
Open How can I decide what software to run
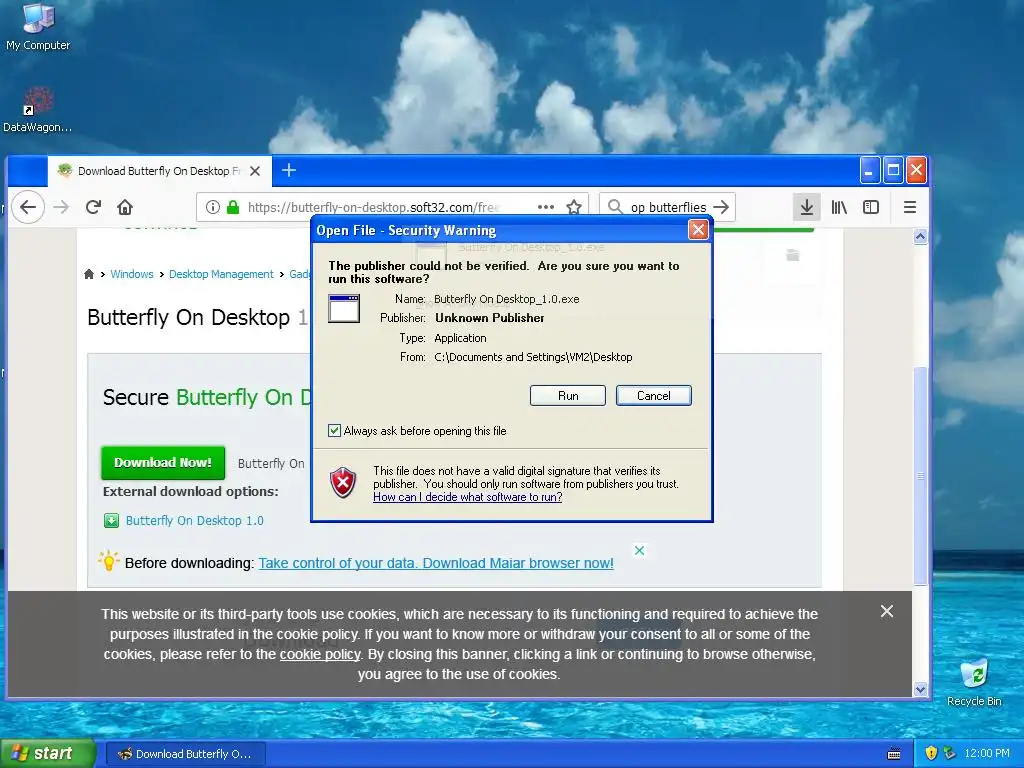(468, 497)
